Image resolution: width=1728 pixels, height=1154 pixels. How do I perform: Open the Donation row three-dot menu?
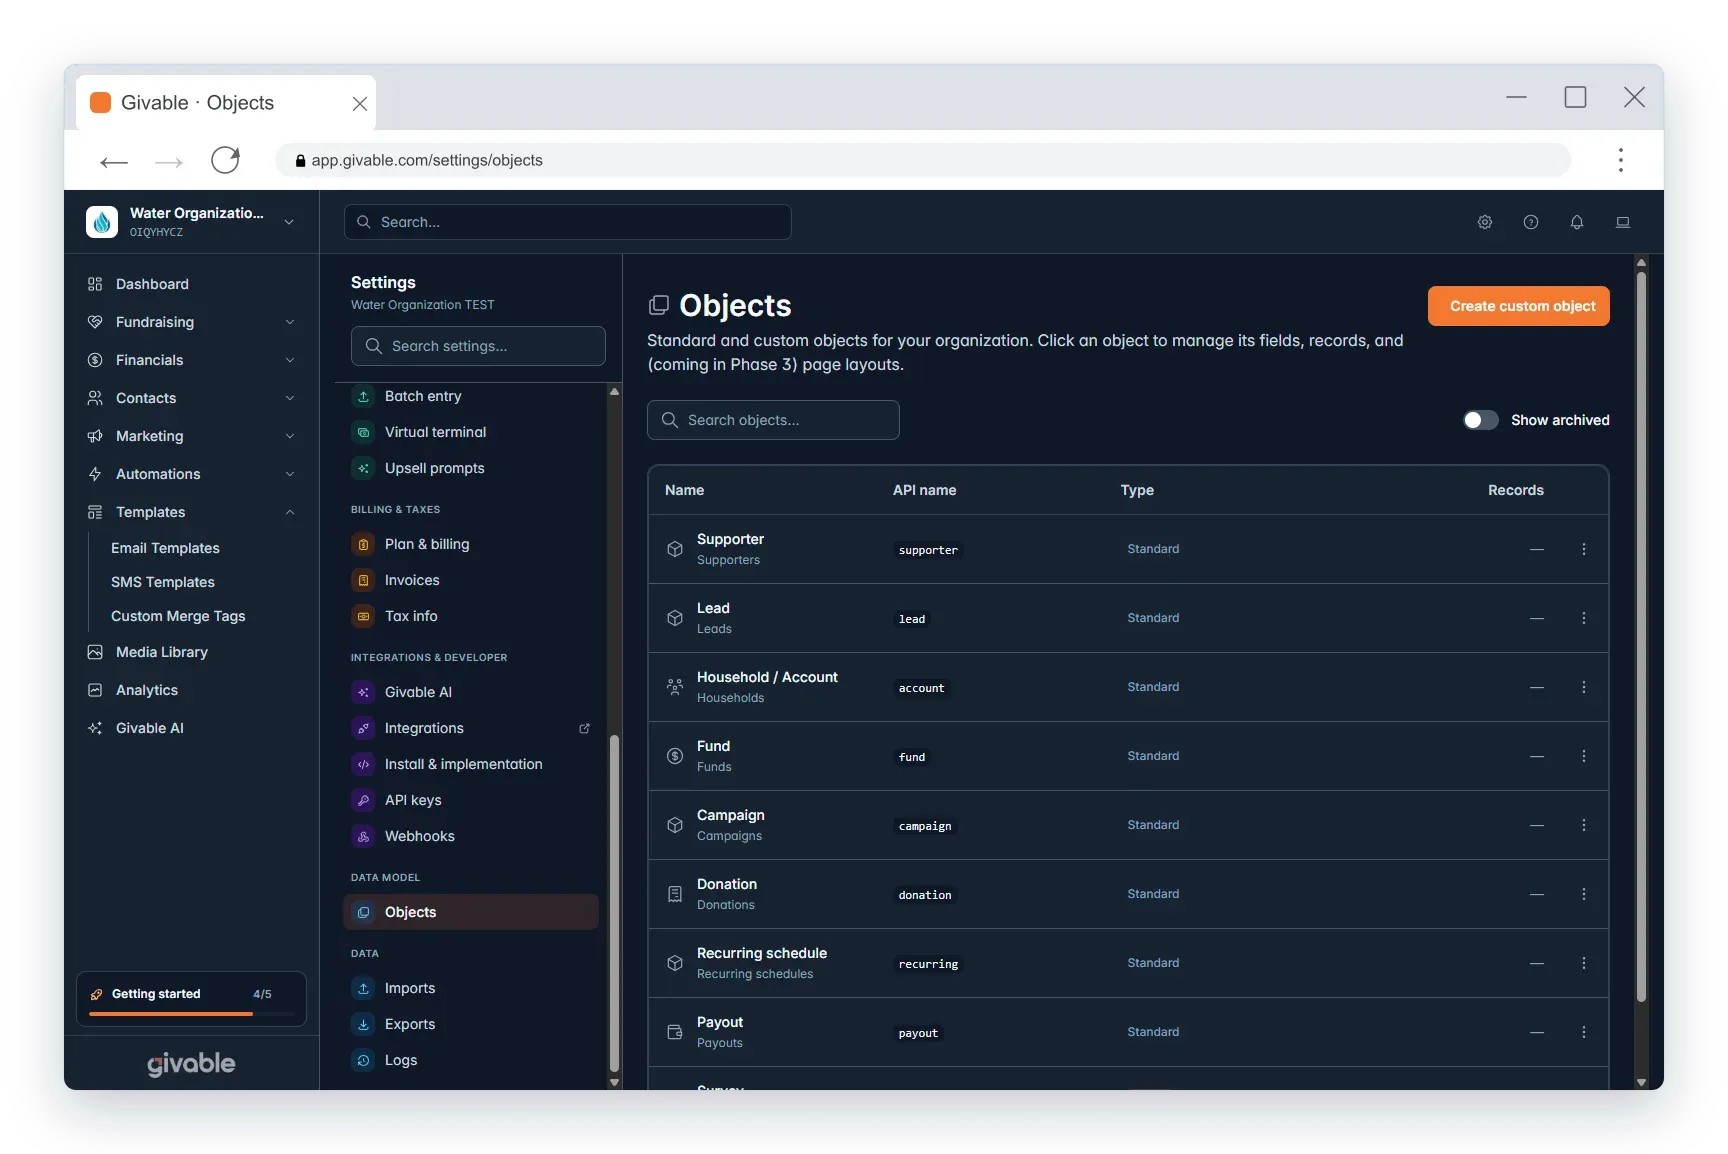(1584, 894)
